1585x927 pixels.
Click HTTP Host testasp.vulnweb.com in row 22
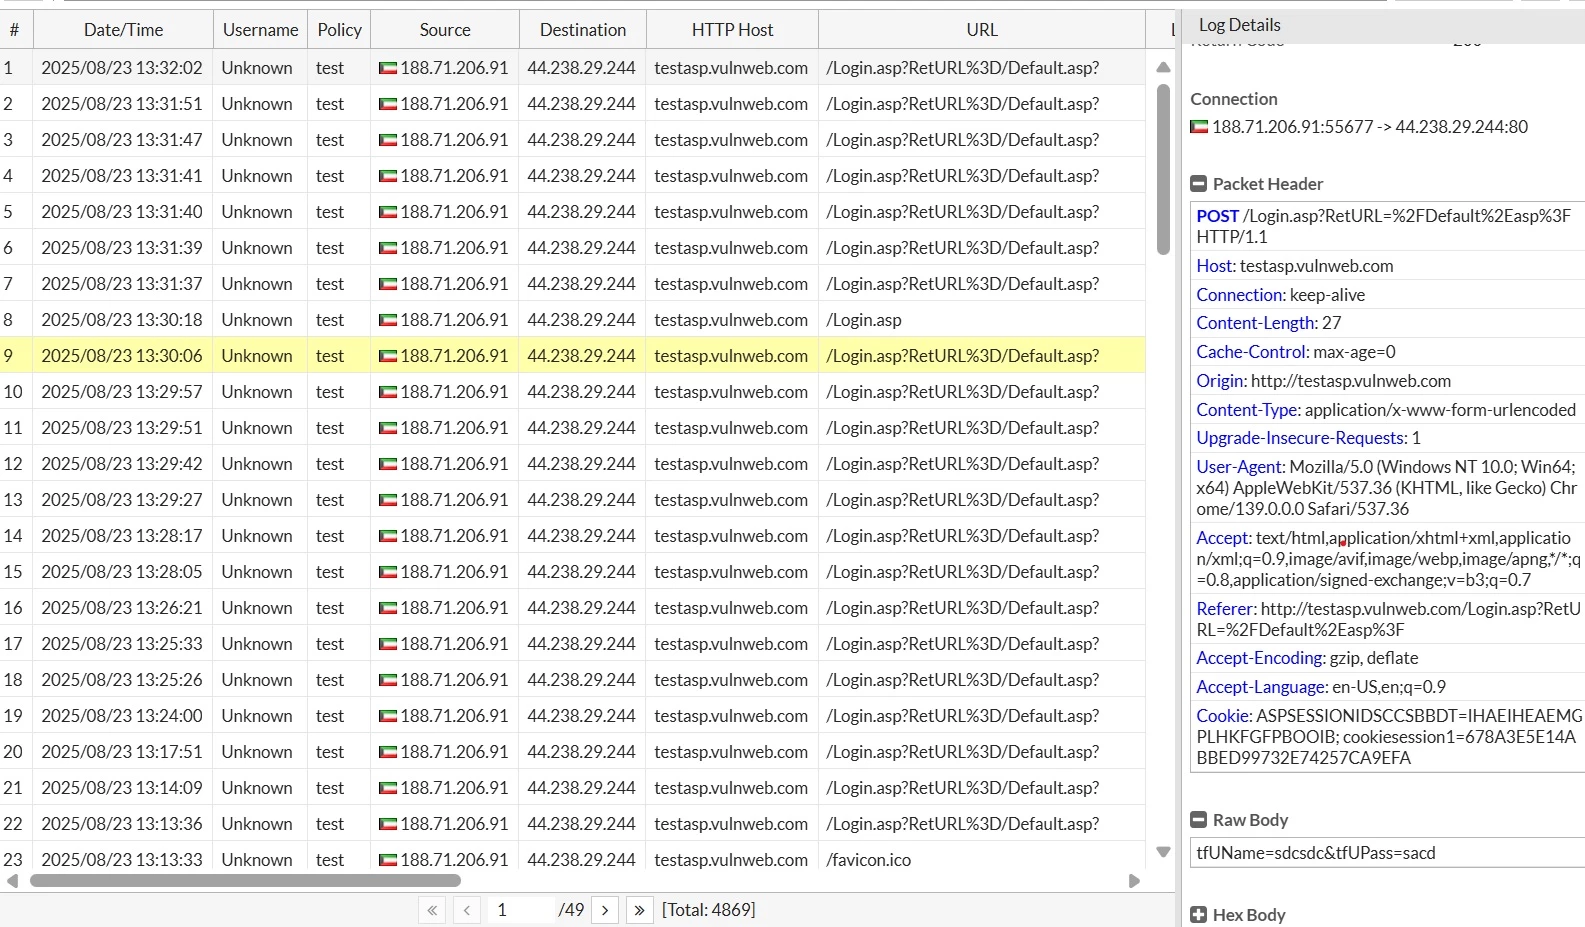pos(731,824)
